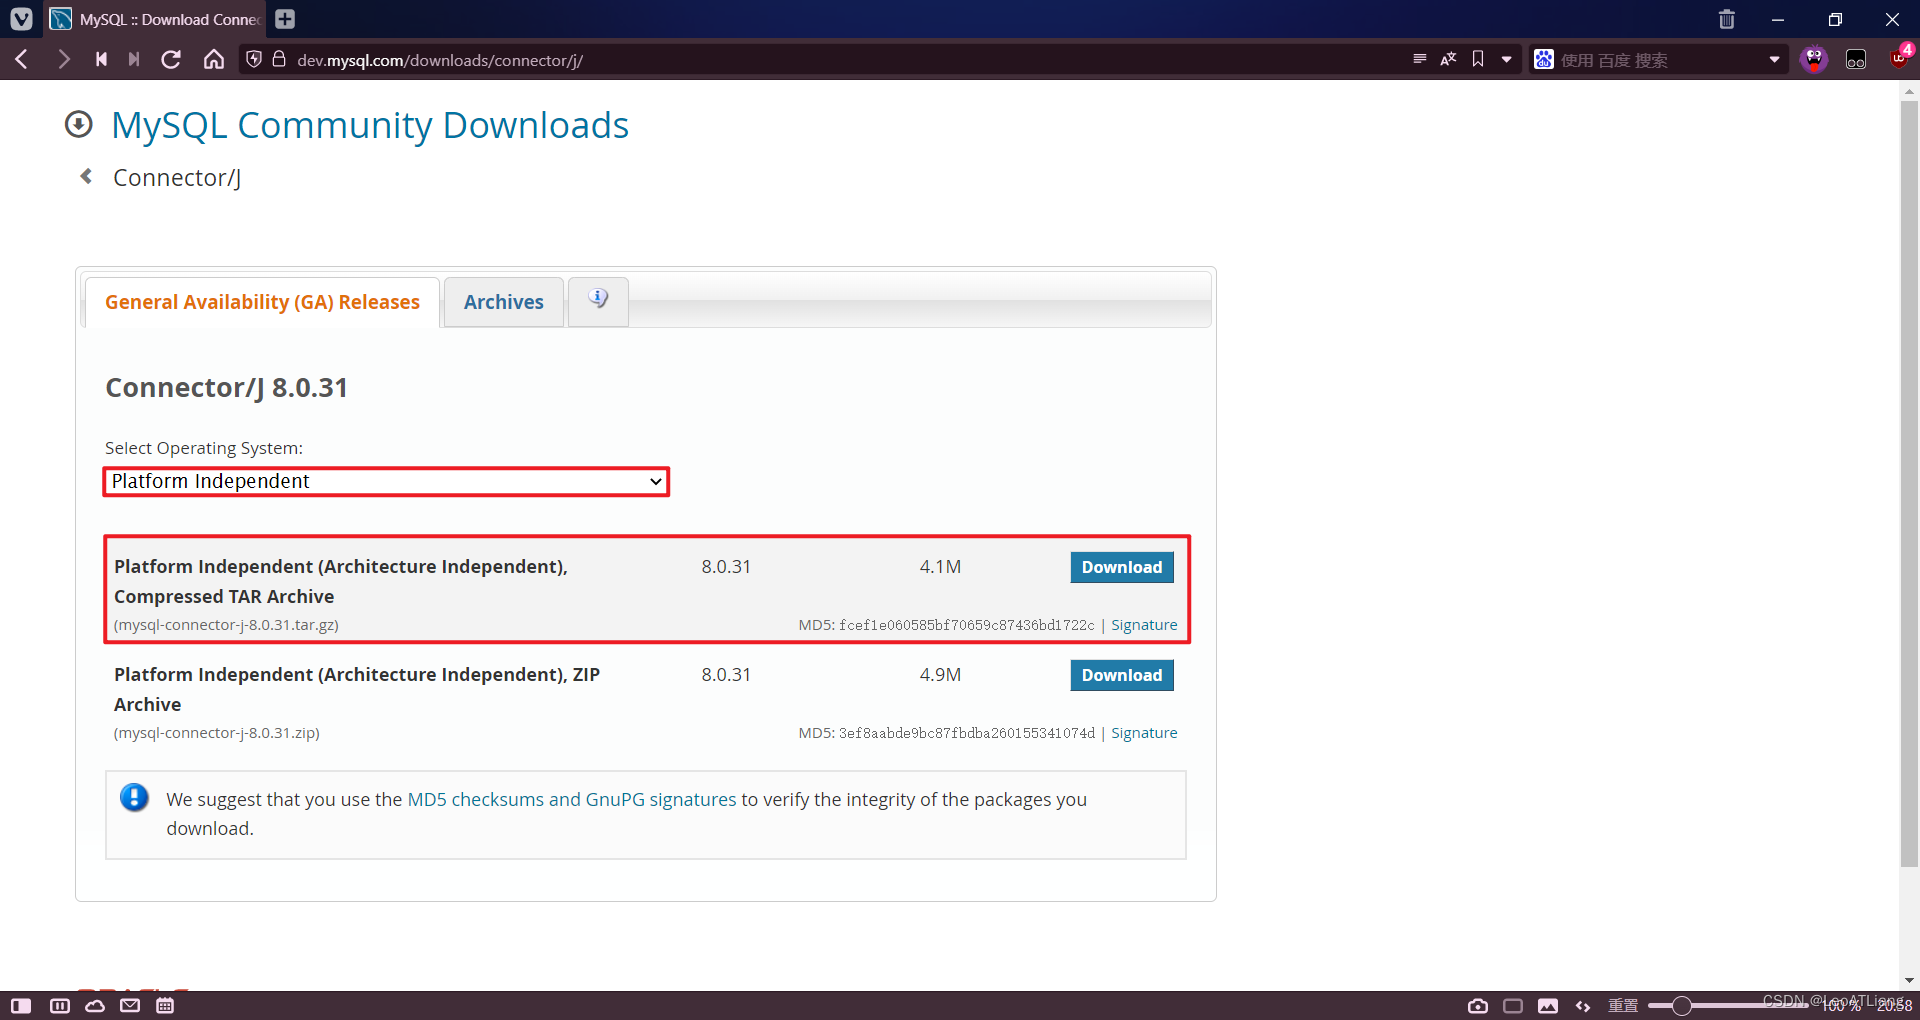This screenshot has width=1920, height=1020.
Task: Toggle images with the picture icon
Action: pos(1548,1006)
